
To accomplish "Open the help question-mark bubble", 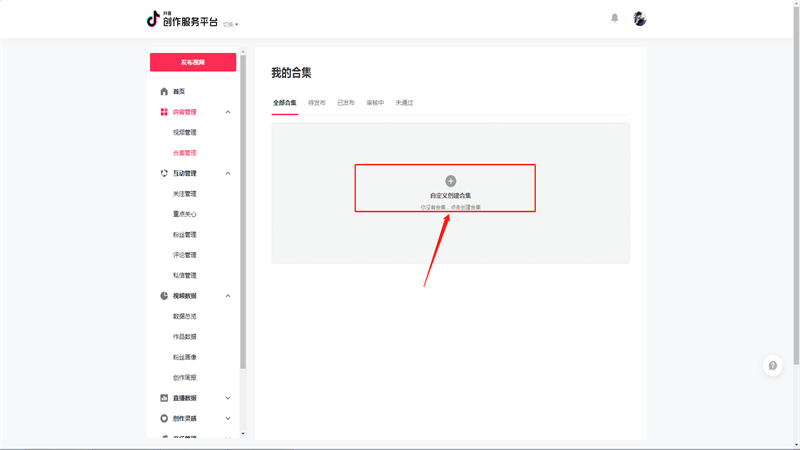I will (773, 366).
